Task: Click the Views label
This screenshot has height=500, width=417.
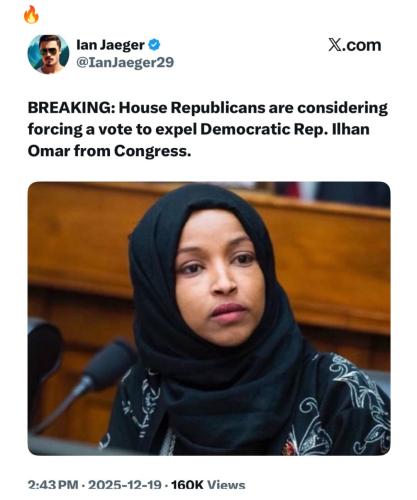Action: (x=226, y=485)
